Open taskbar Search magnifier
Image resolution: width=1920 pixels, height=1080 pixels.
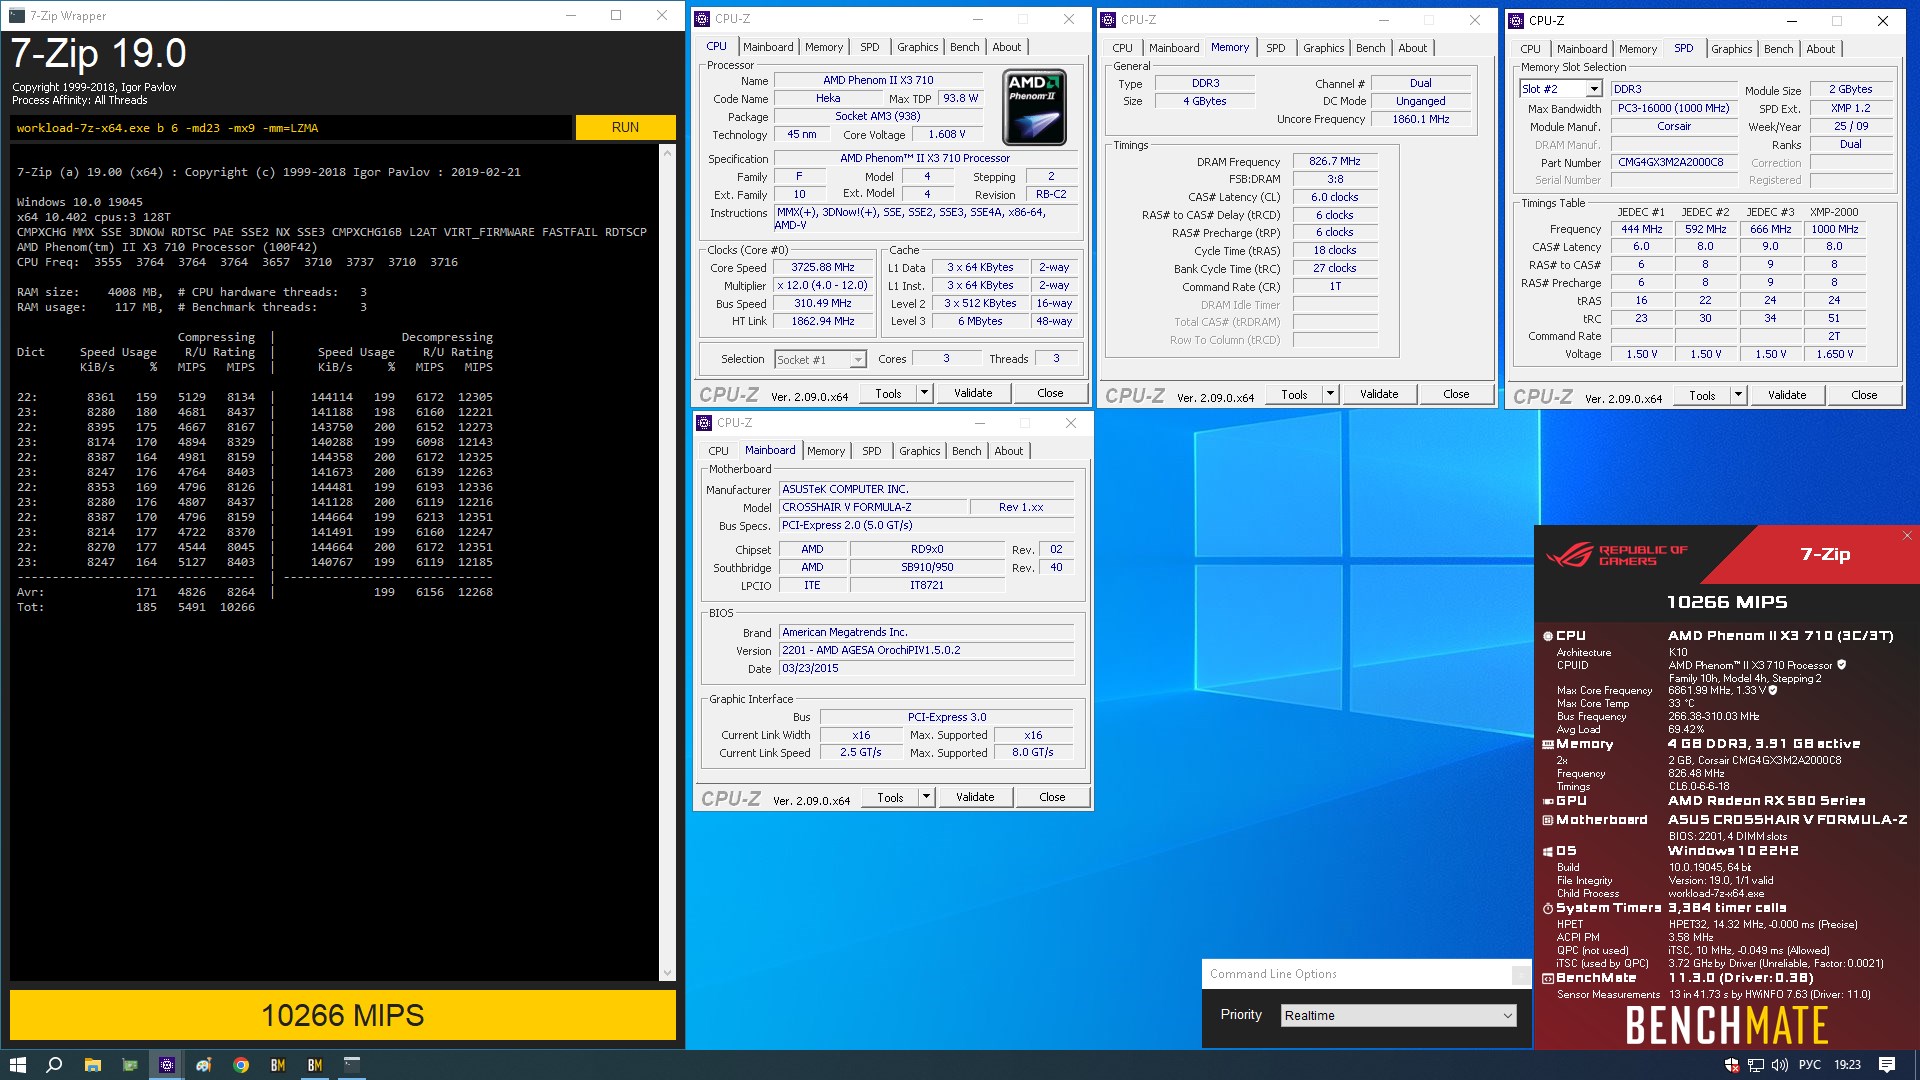pyautogui.click(x=55, y=1065)
